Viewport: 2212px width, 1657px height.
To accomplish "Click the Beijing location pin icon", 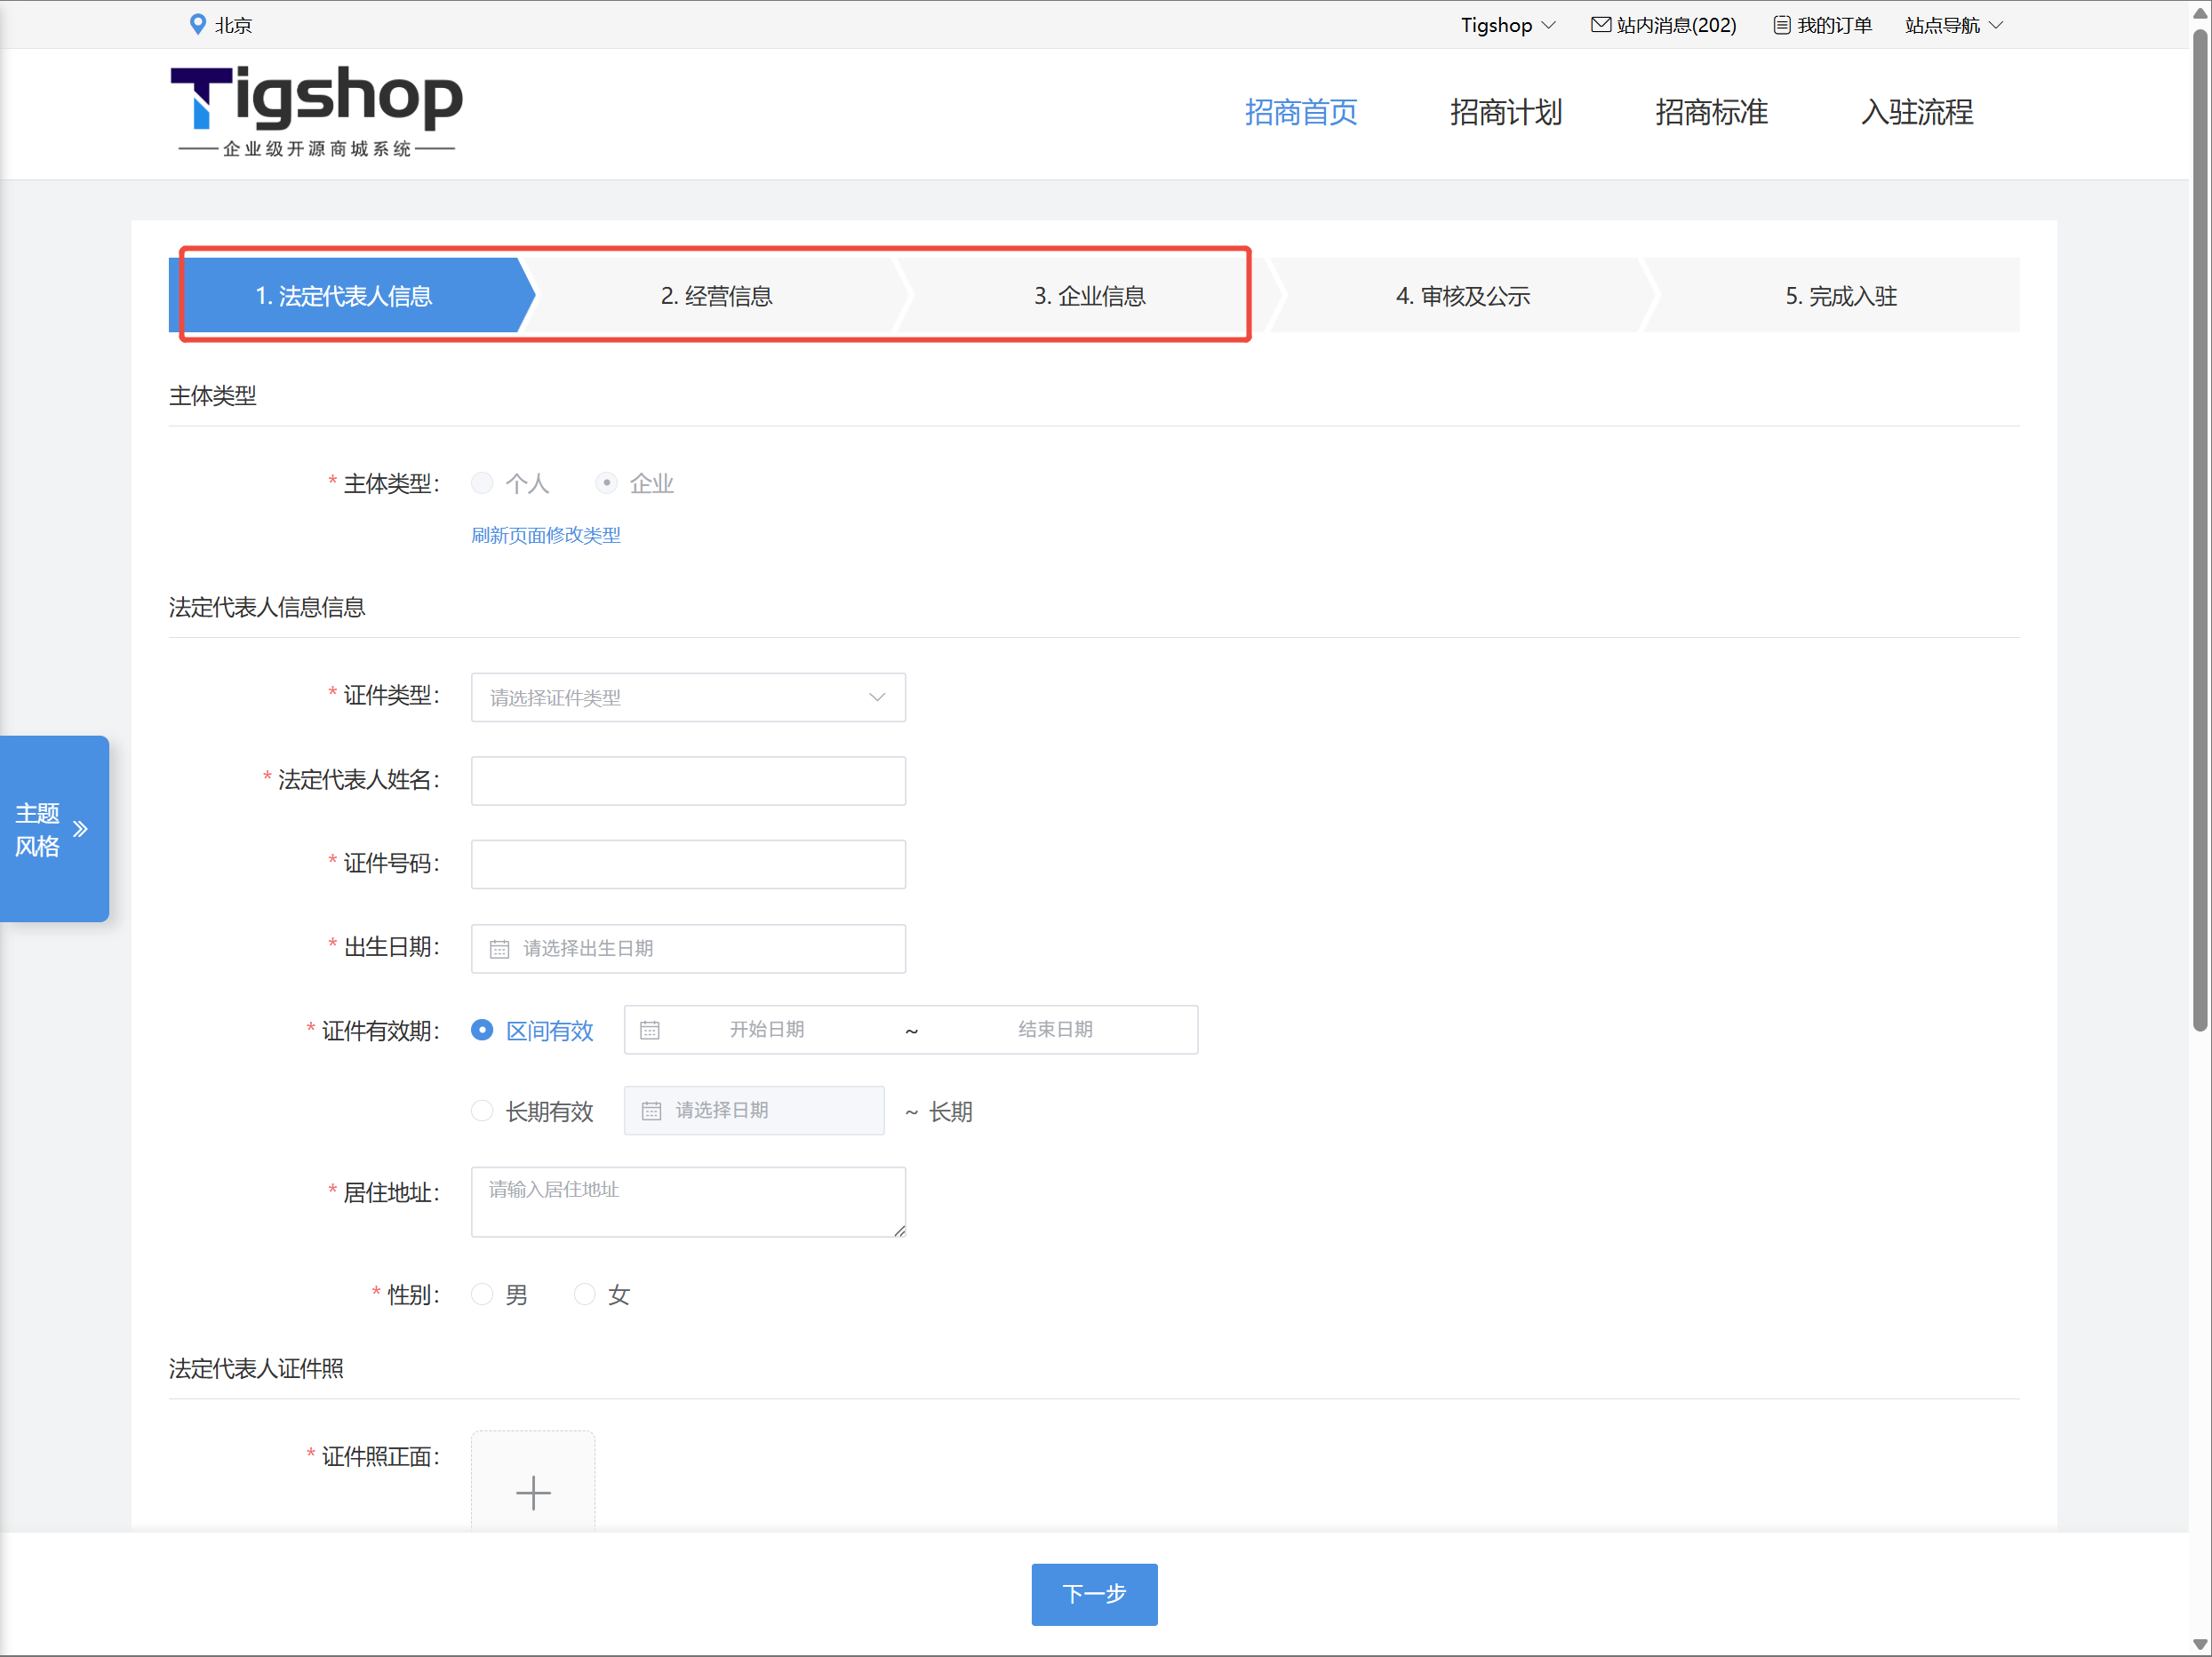I will tap(198, 24).
